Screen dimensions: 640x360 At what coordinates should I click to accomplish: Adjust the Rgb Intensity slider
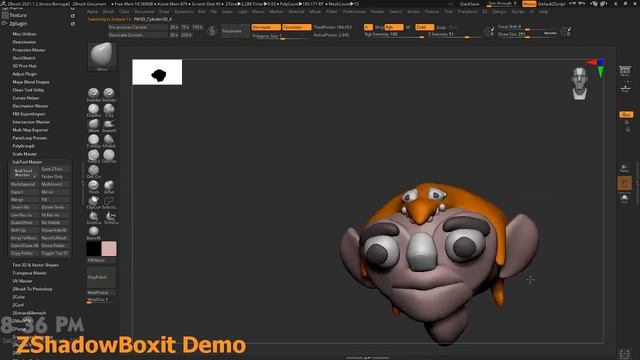pos(394,35)
